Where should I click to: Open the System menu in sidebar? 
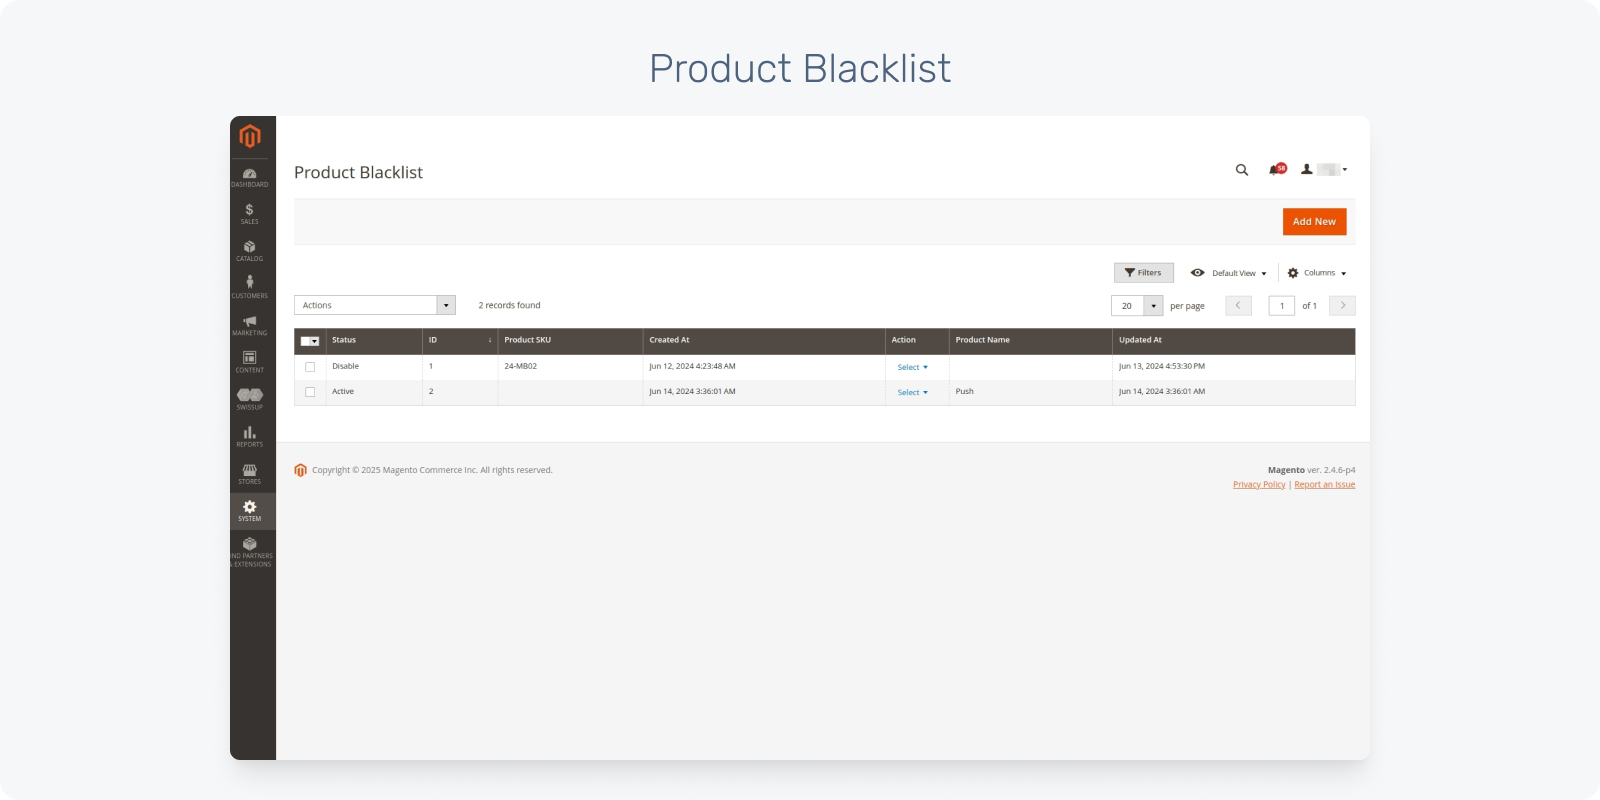click(x=250, y=511)
